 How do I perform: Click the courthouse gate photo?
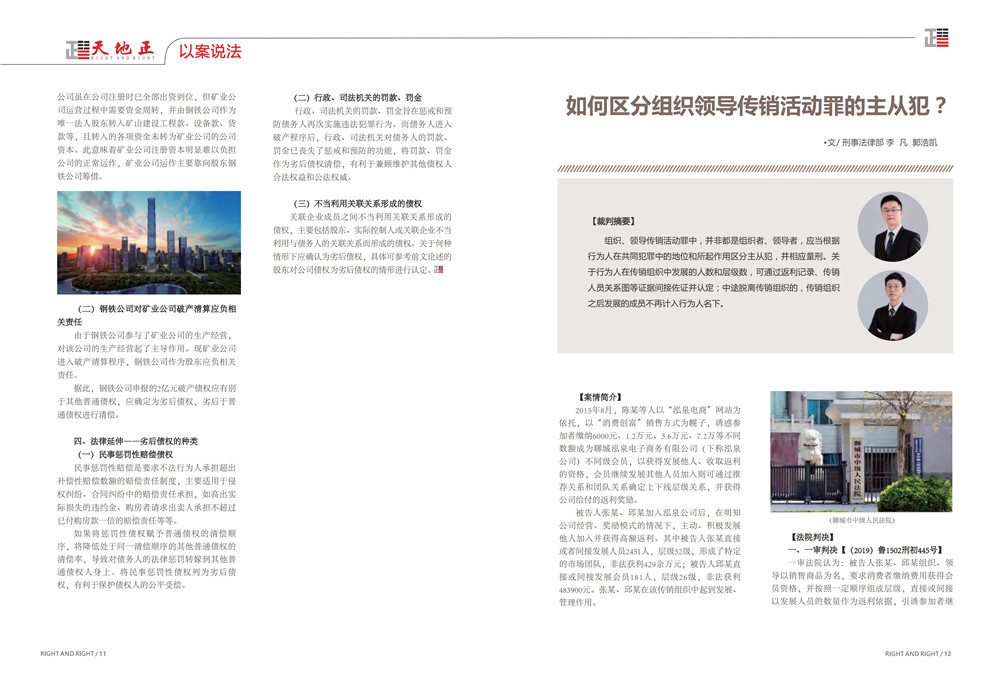point(861,452)
